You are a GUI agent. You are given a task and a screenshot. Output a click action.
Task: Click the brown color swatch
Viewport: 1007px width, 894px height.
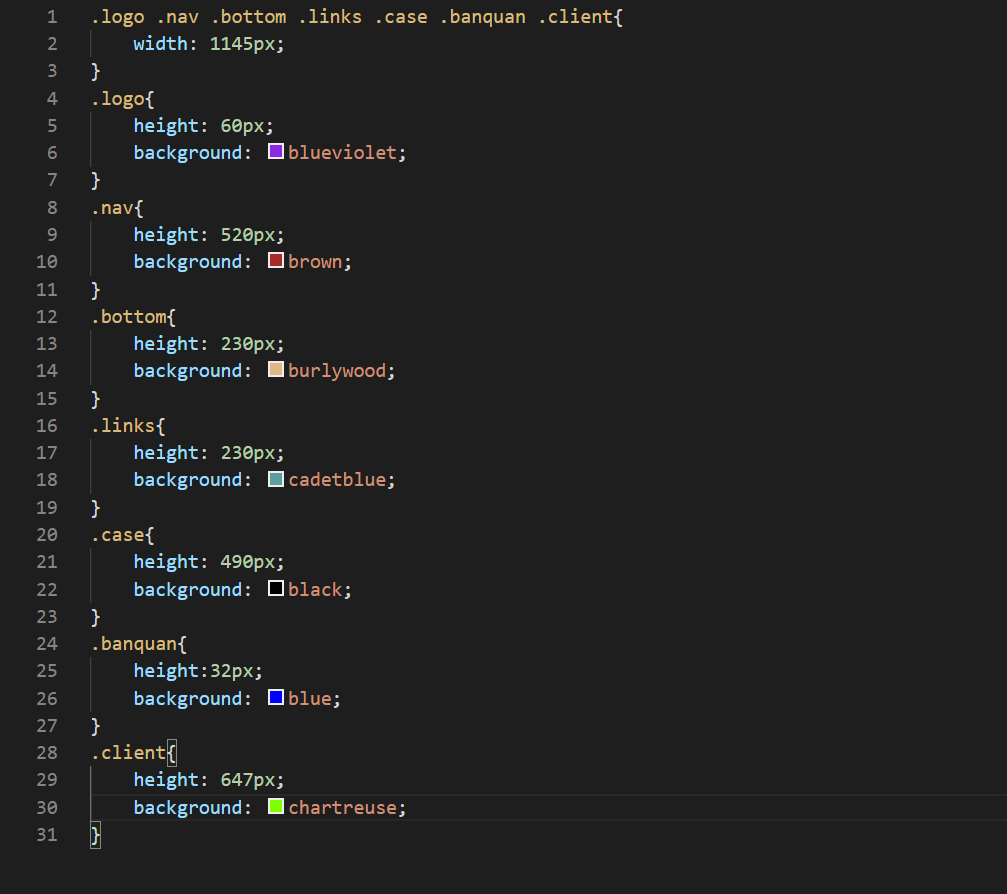point(276,261)
